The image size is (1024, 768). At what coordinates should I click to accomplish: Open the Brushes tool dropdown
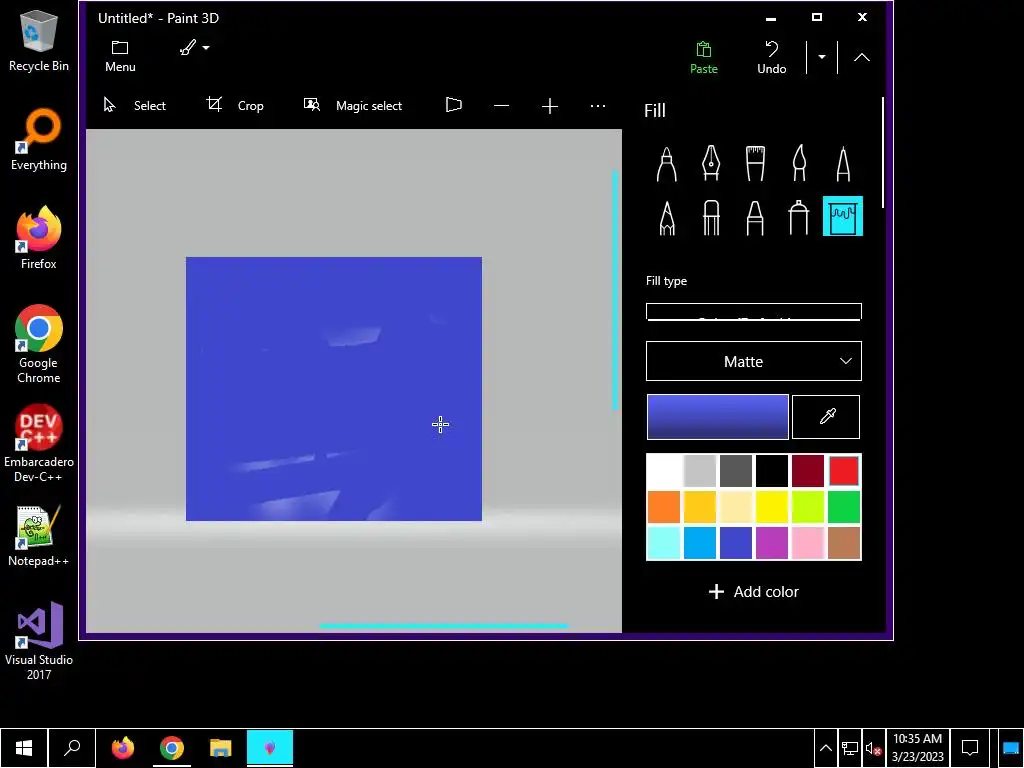195,48
